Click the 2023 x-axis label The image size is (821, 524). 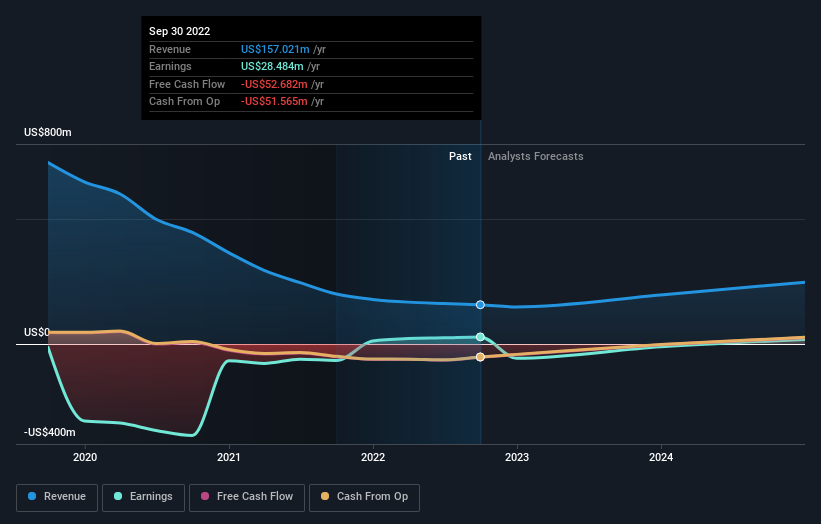pyautogui.click(x=517, y=457)
